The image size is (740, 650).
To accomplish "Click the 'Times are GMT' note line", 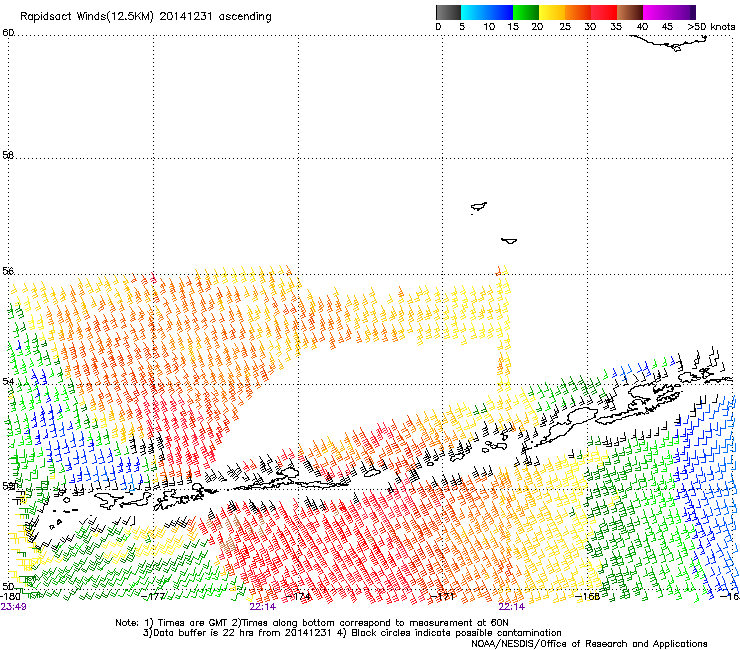I will 312,623.
